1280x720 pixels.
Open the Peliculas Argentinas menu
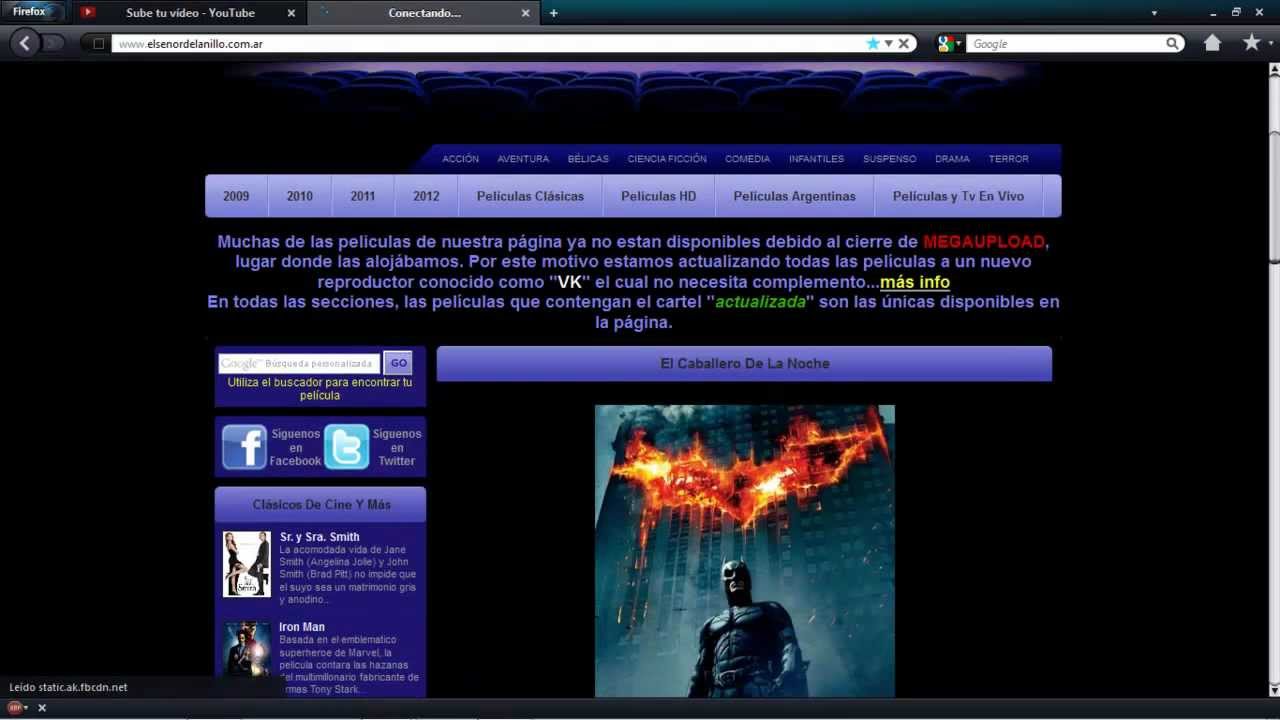point(795,196)
